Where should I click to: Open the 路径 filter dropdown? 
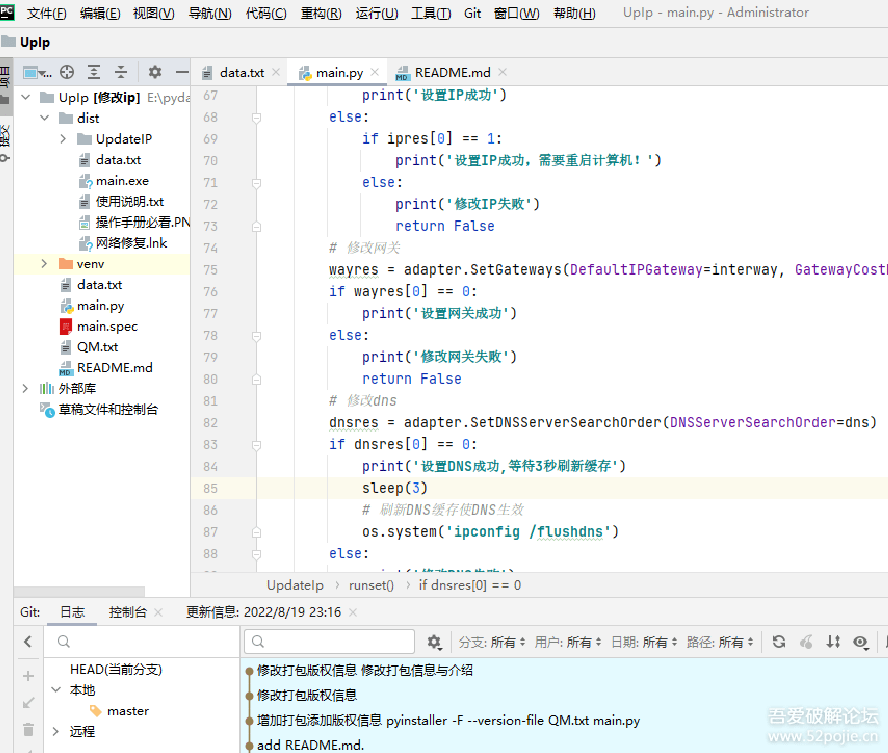tap(720, 642)
